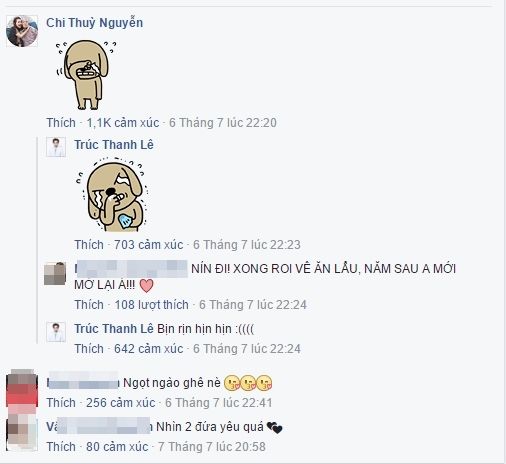Like Chi Thuỳ Nguyễn's sticker comment
The height and width of the screenshot is (464, 506).
61,123
